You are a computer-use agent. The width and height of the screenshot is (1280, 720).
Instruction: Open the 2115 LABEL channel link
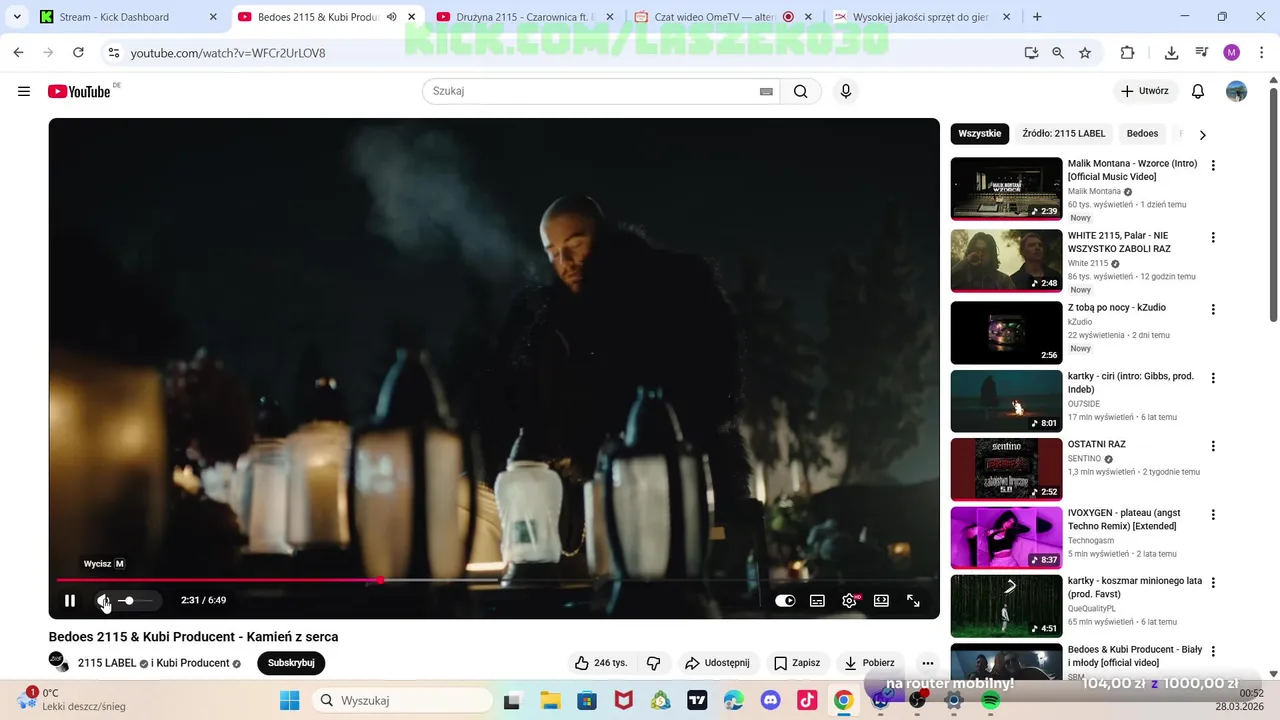coord(107,663)
